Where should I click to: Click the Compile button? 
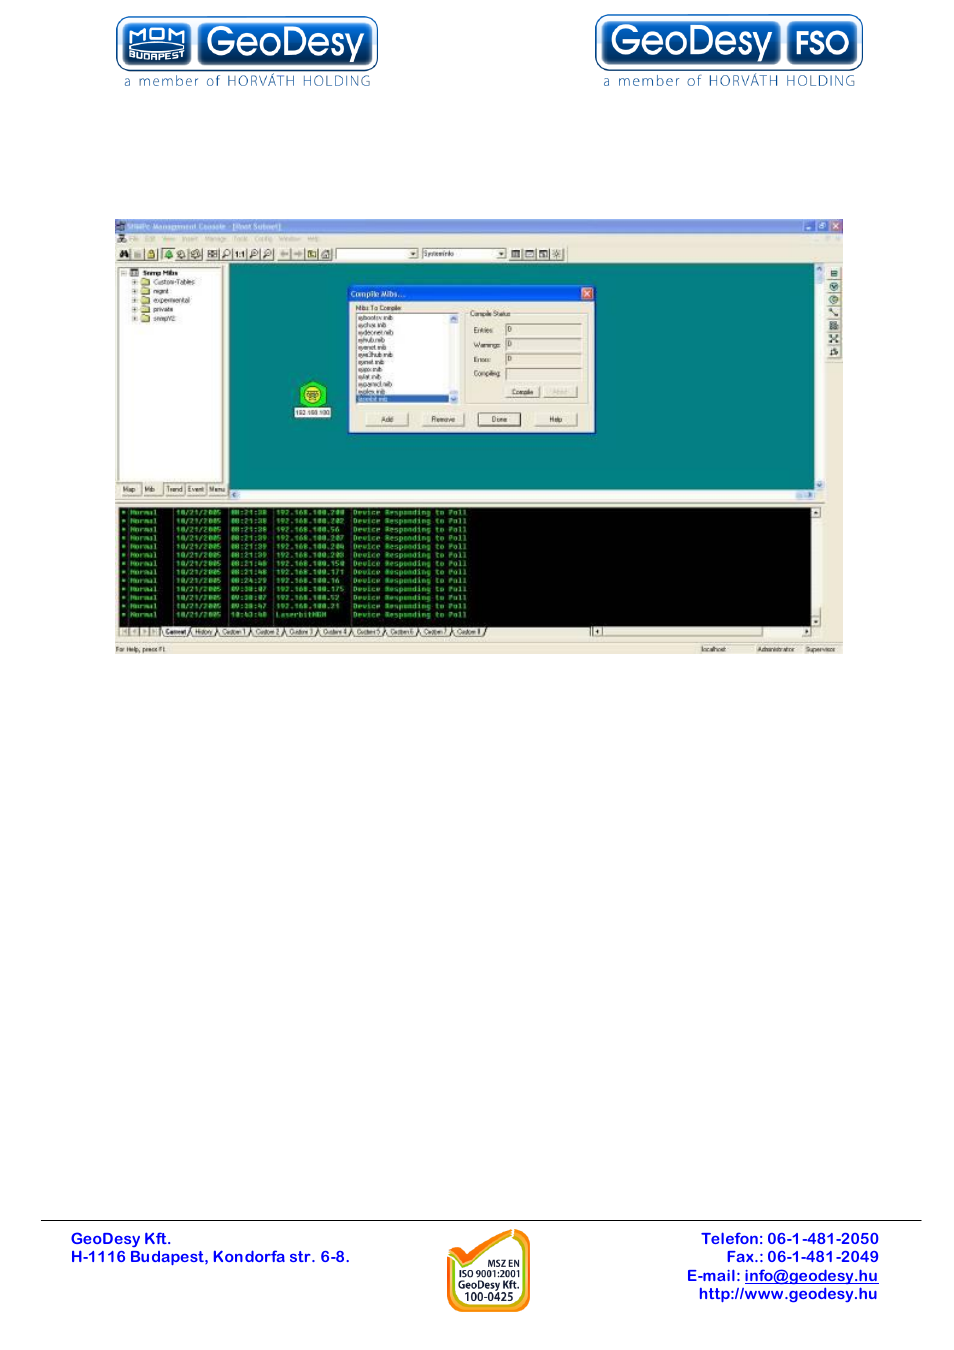523,392
